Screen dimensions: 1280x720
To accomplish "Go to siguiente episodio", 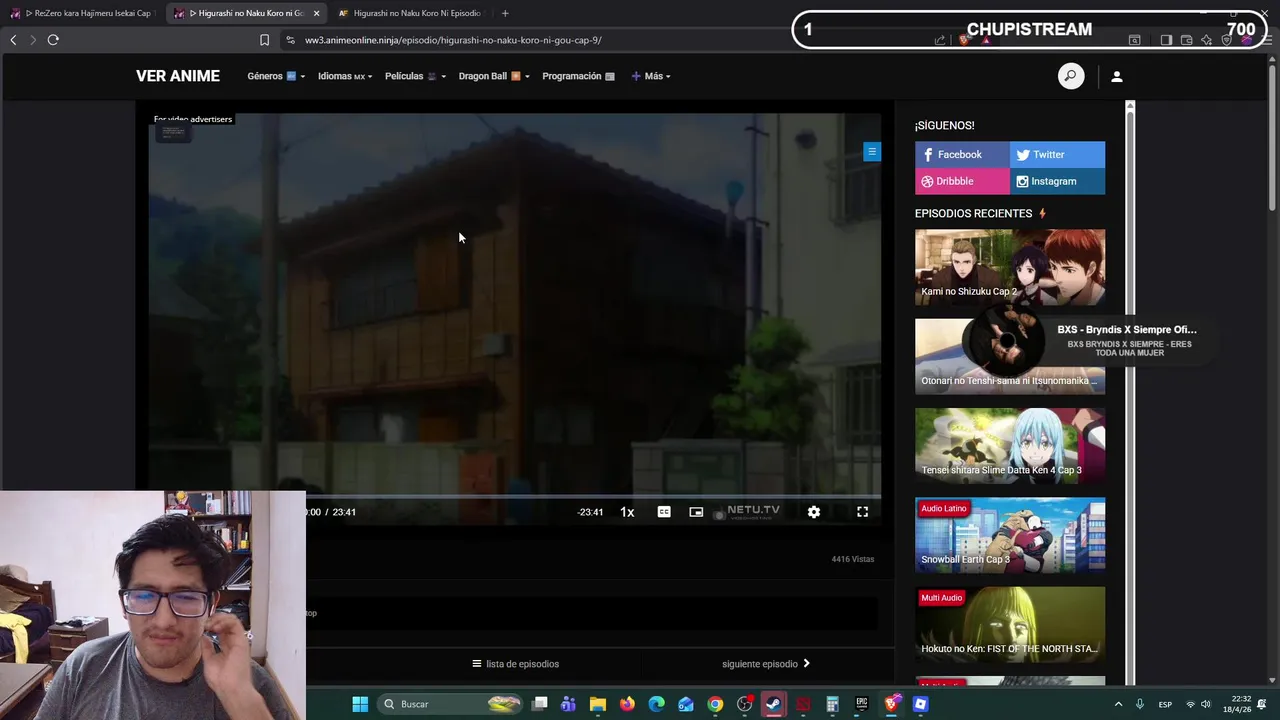I will 766,664.
